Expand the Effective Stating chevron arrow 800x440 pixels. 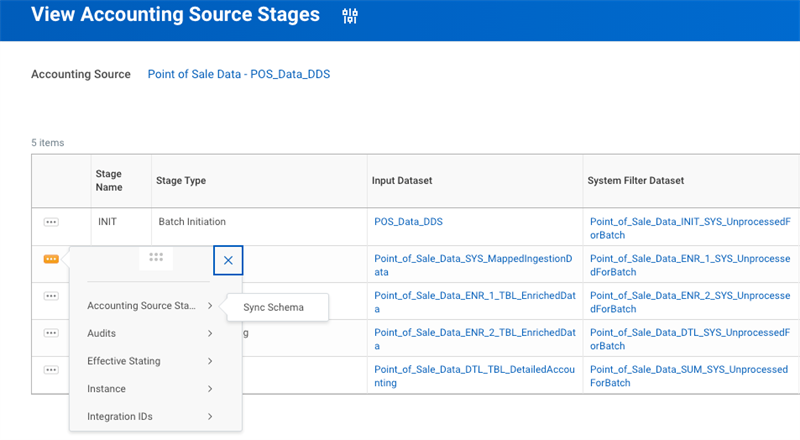coord(210,361)
